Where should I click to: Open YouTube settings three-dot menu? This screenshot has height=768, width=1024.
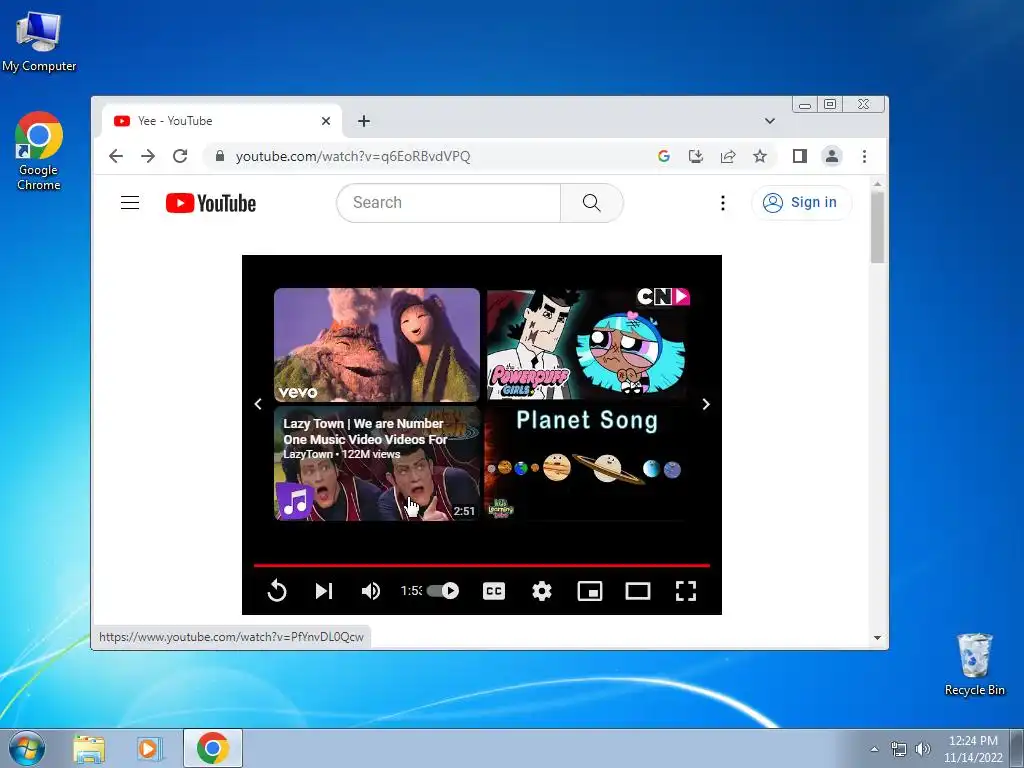pyautogui.click(x=722, y=203)
